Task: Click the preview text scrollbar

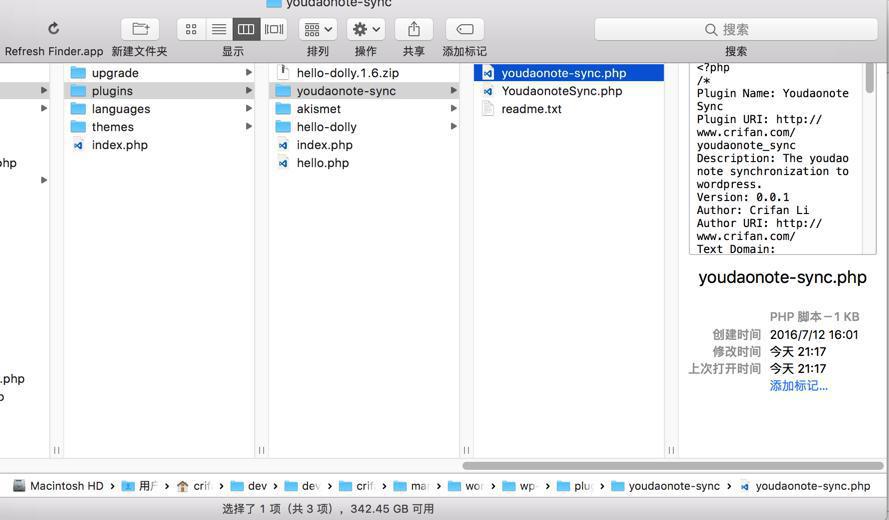Action: pyautogui.click(x=870, y=78)
